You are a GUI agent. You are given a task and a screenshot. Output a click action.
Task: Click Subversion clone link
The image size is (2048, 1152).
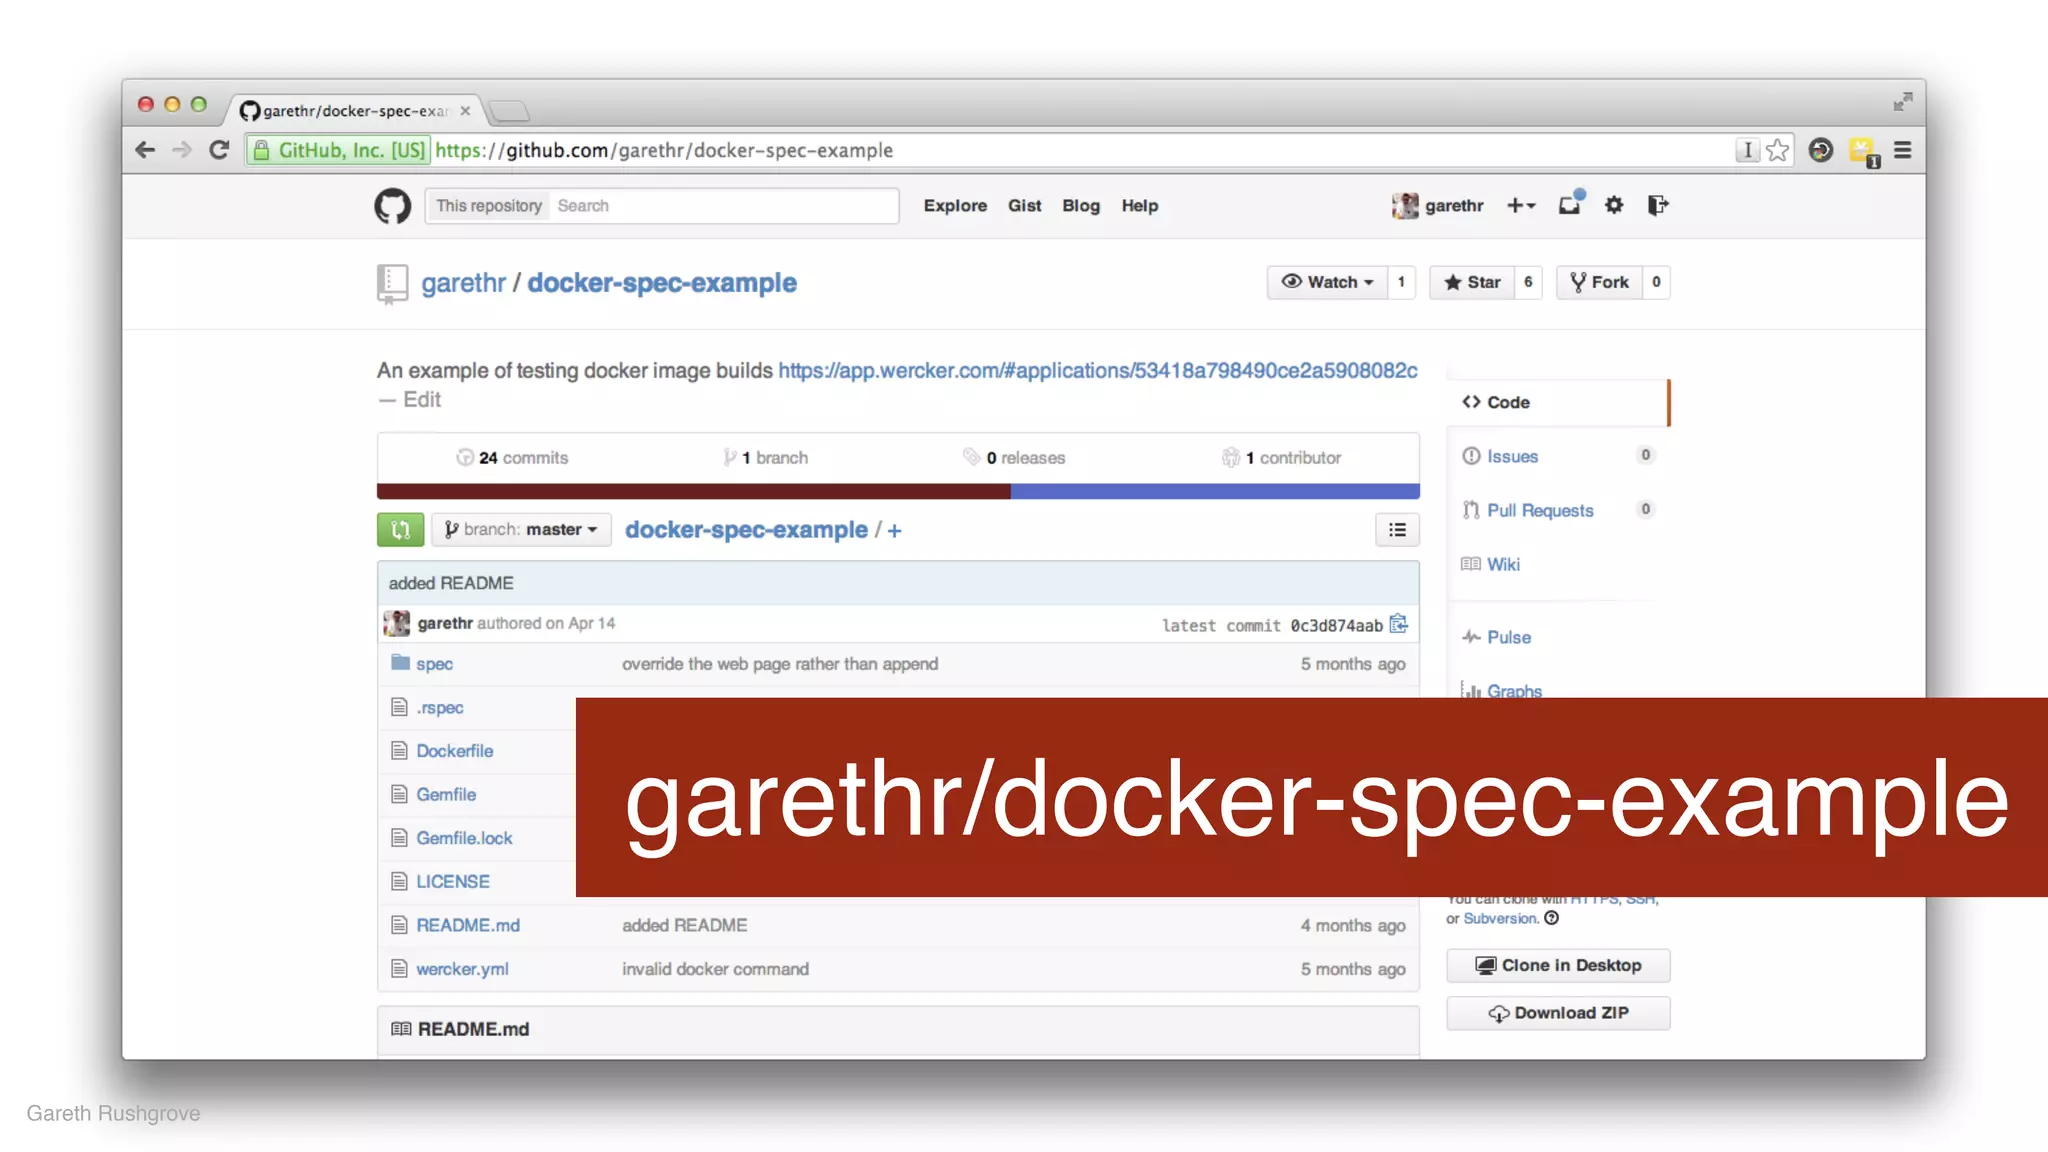(x=1500, y=918)
